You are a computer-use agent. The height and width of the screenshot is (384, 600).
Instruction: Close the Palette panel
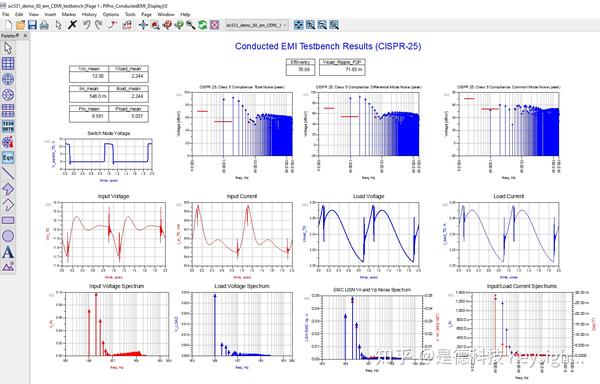pos(25,36)
